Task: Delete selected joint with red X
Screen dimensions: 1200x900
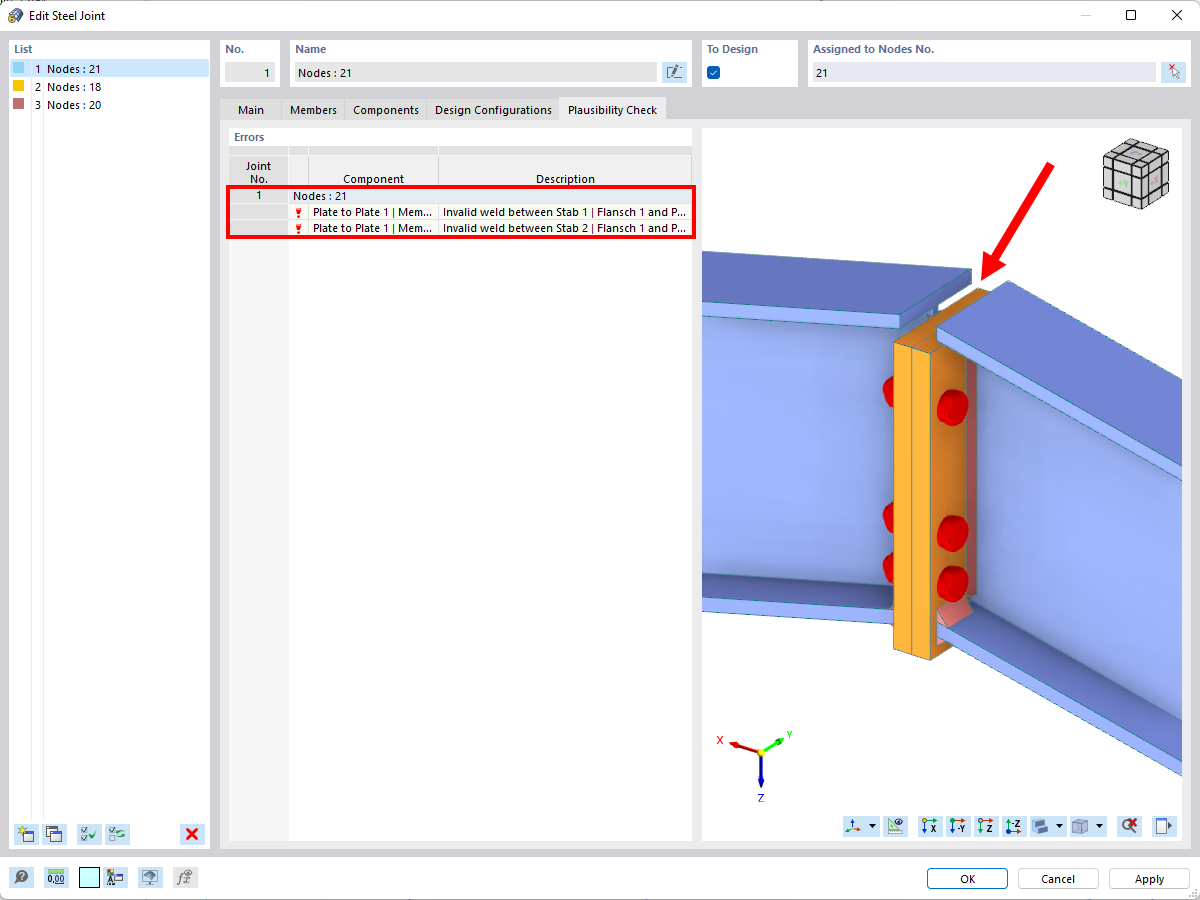Action: (192, 834)
